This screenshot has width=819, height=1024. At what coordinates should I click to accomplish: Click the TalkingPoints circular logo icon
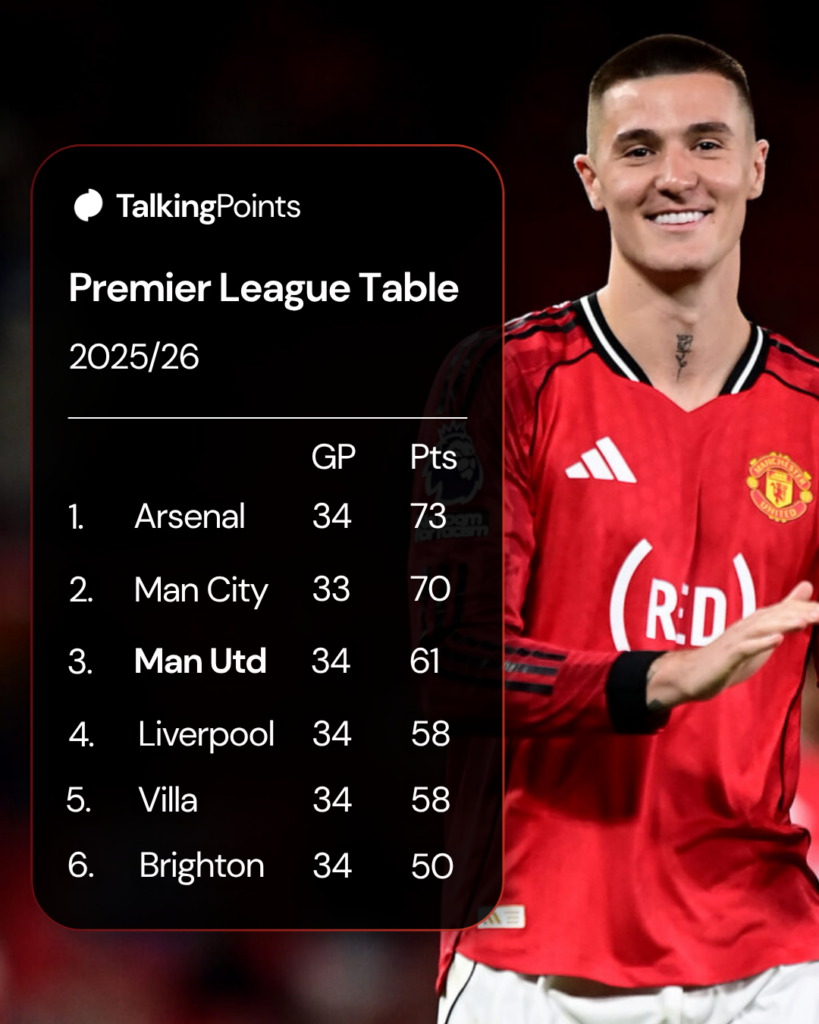[x=88, y=205]
